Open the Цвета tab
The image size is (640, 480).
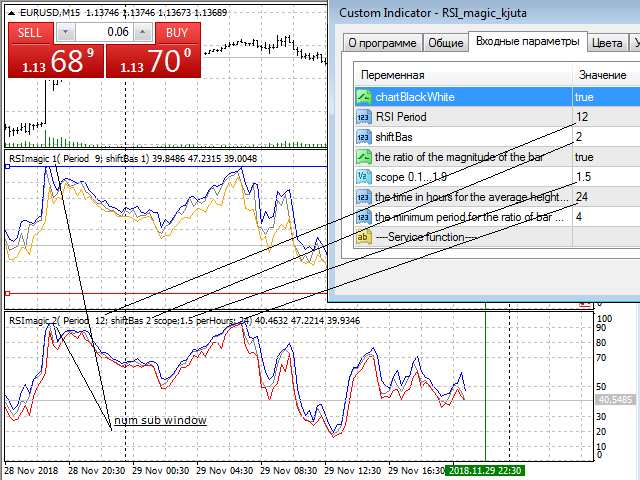(x=606, y=43)
